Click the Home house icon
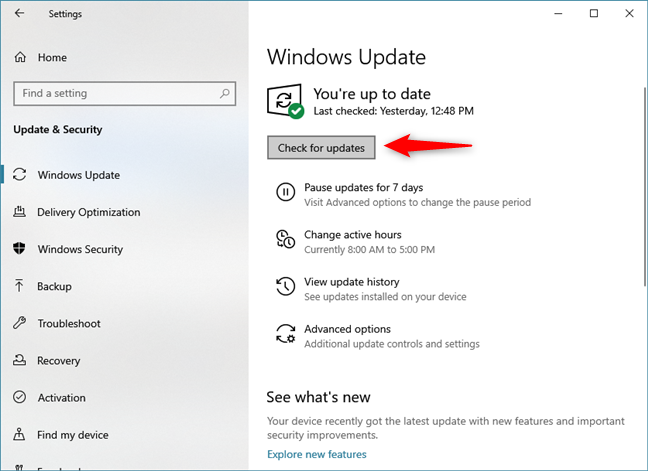Screen dimensions: 648x471 pos(20,57)
